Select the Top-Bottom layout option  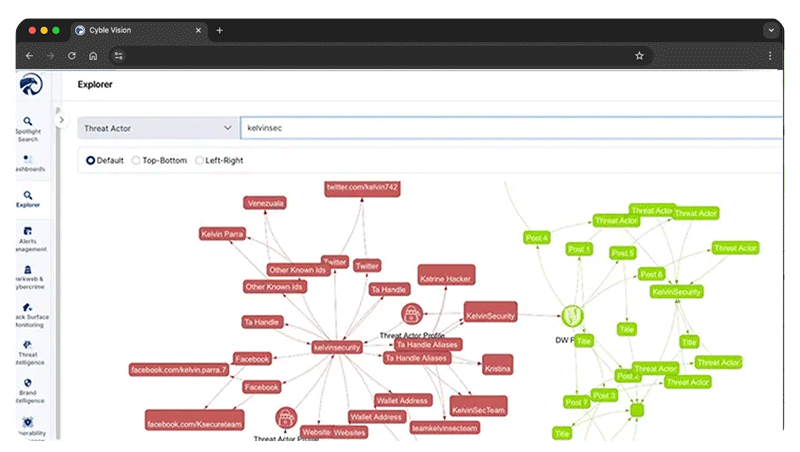(137, 160)
